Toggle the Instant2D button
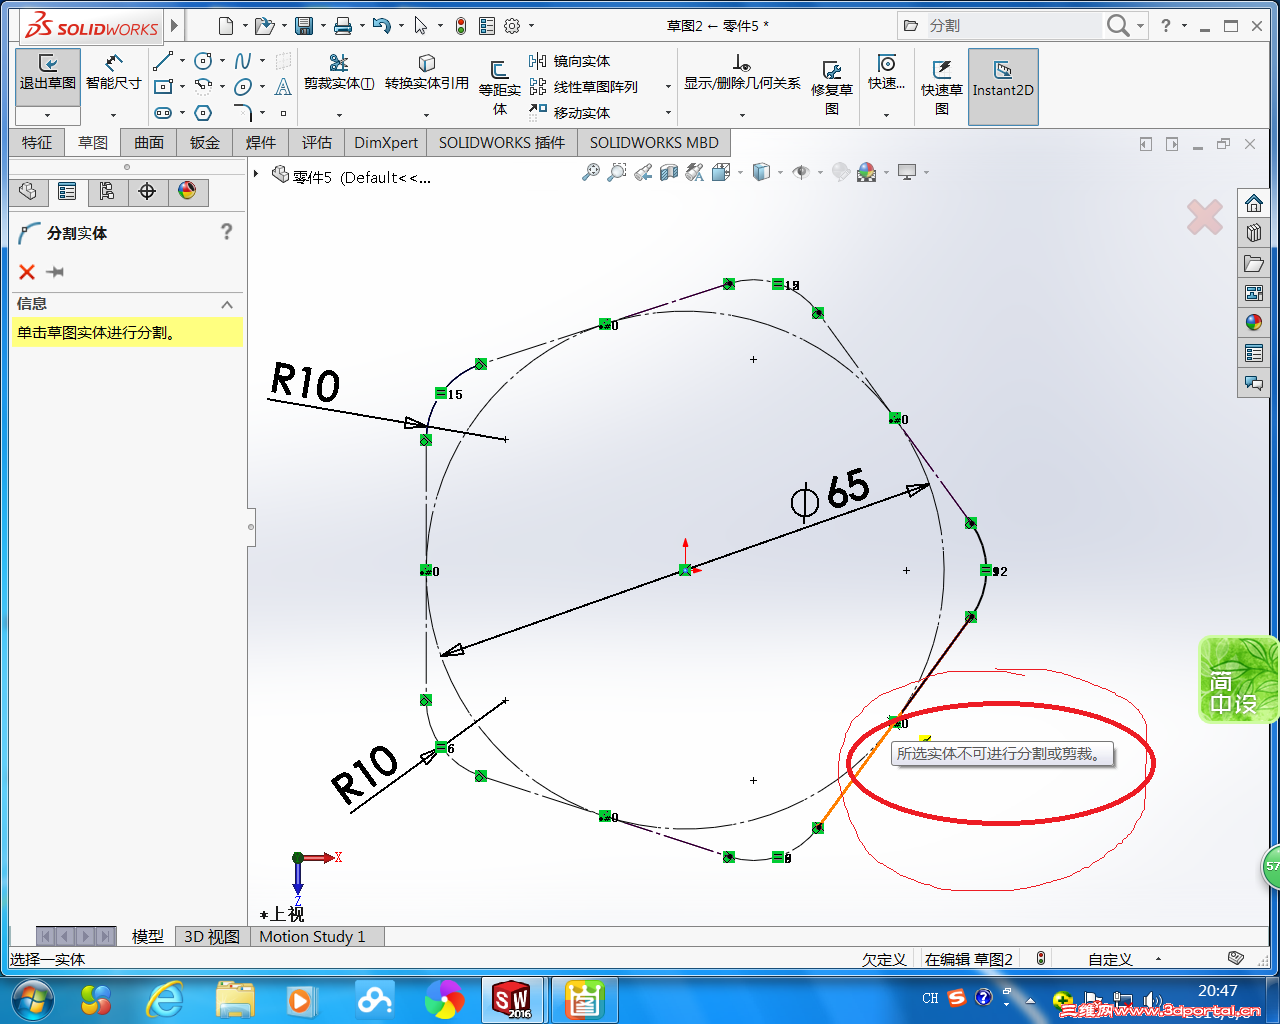The width and height of the screenshot is (1280, 1024). click(1003, 87)
